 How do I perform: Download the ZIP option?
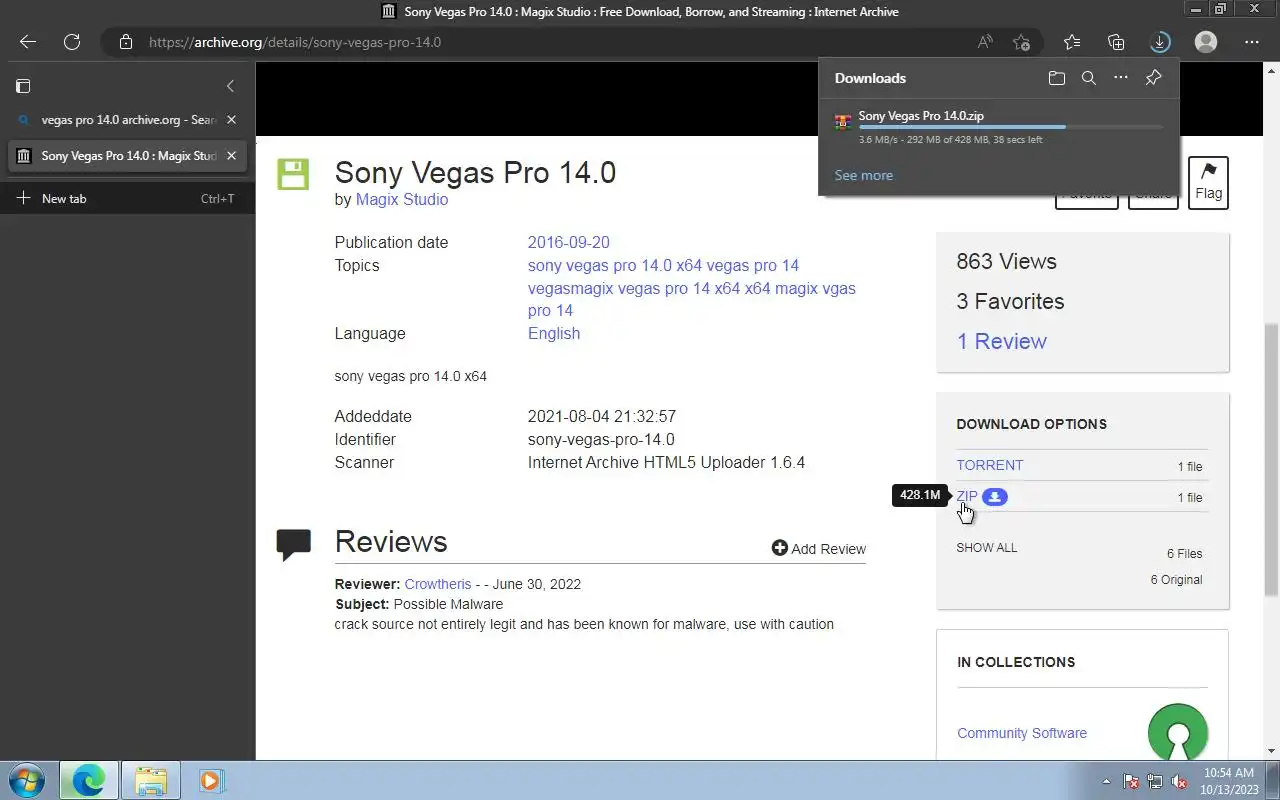(967, 496)
